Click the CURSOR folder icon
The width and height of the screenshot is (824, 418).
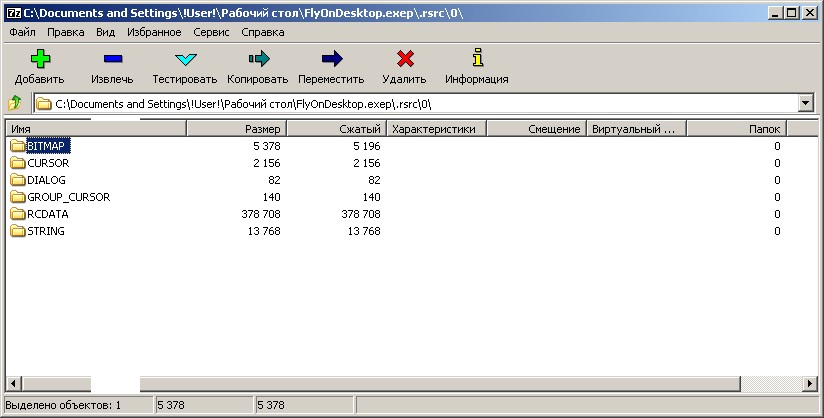point(18,163)
